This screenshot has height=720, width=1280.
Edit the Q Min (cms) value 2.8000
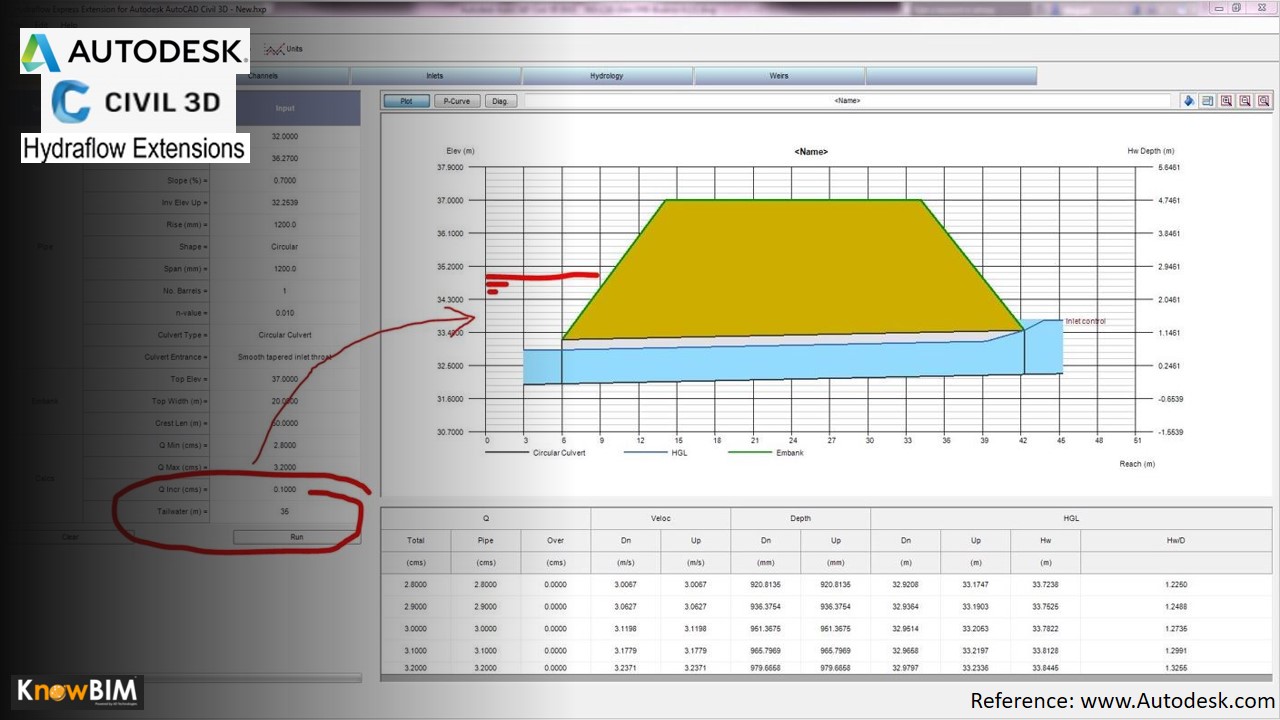tap(285, 445)
